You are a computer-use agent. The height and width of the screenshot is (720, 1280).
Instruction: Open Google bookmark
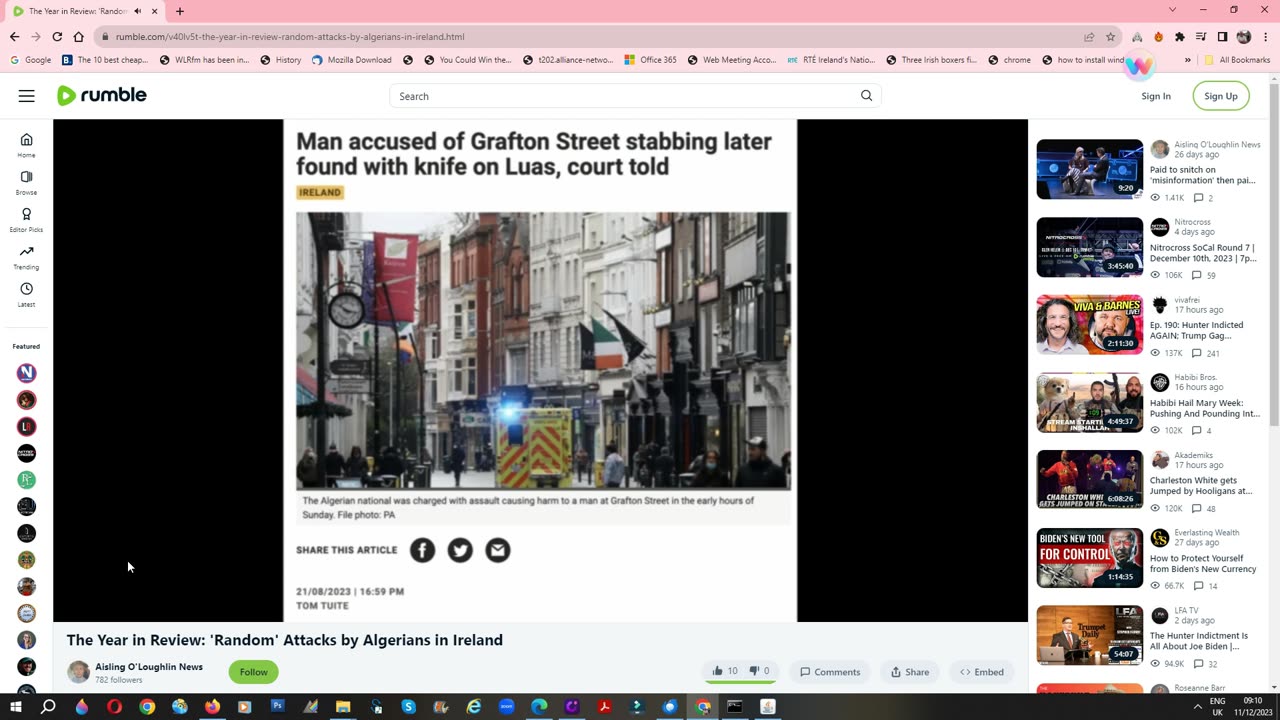[30, 60]
